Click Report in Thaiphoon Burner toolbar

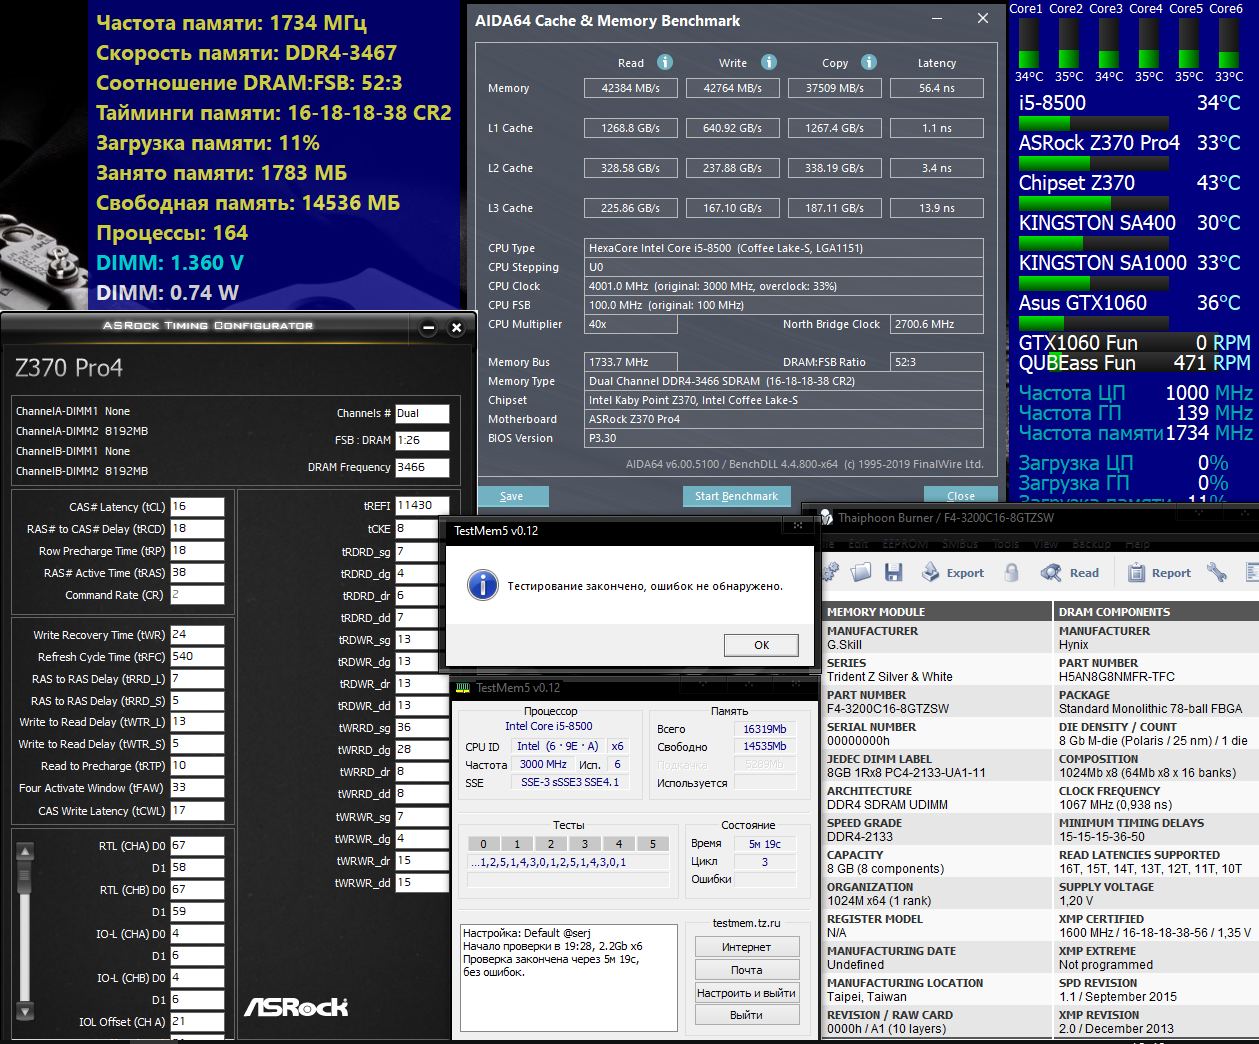(1159, 573)
